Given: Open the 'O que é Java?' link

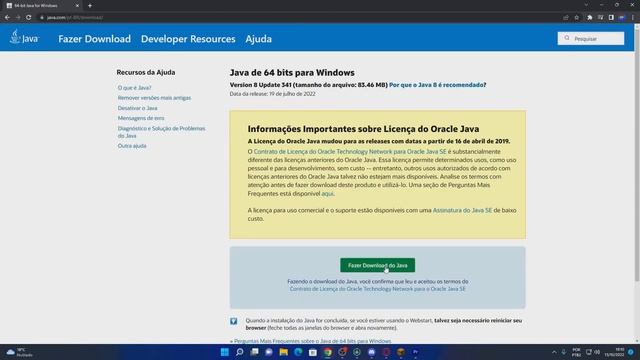Looking at the screenshot, I should click(134, 88).
